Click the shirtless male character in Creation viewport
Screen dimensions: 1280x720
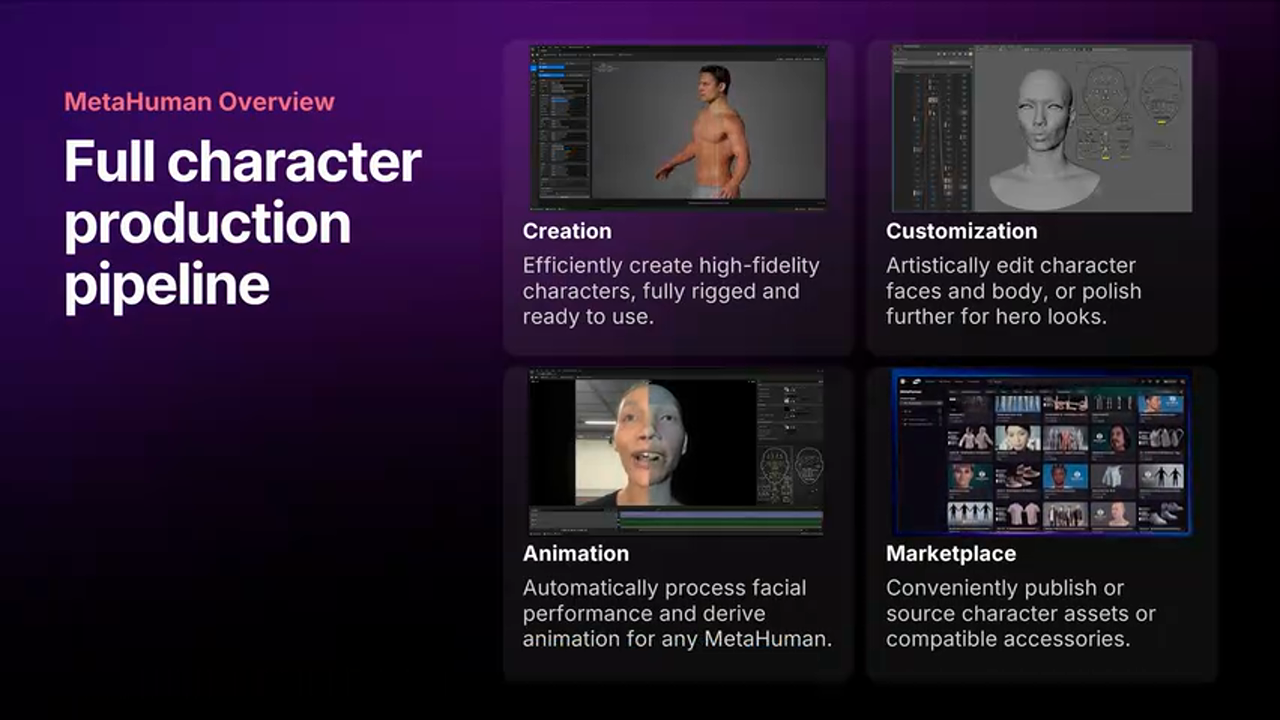[712, 135]
